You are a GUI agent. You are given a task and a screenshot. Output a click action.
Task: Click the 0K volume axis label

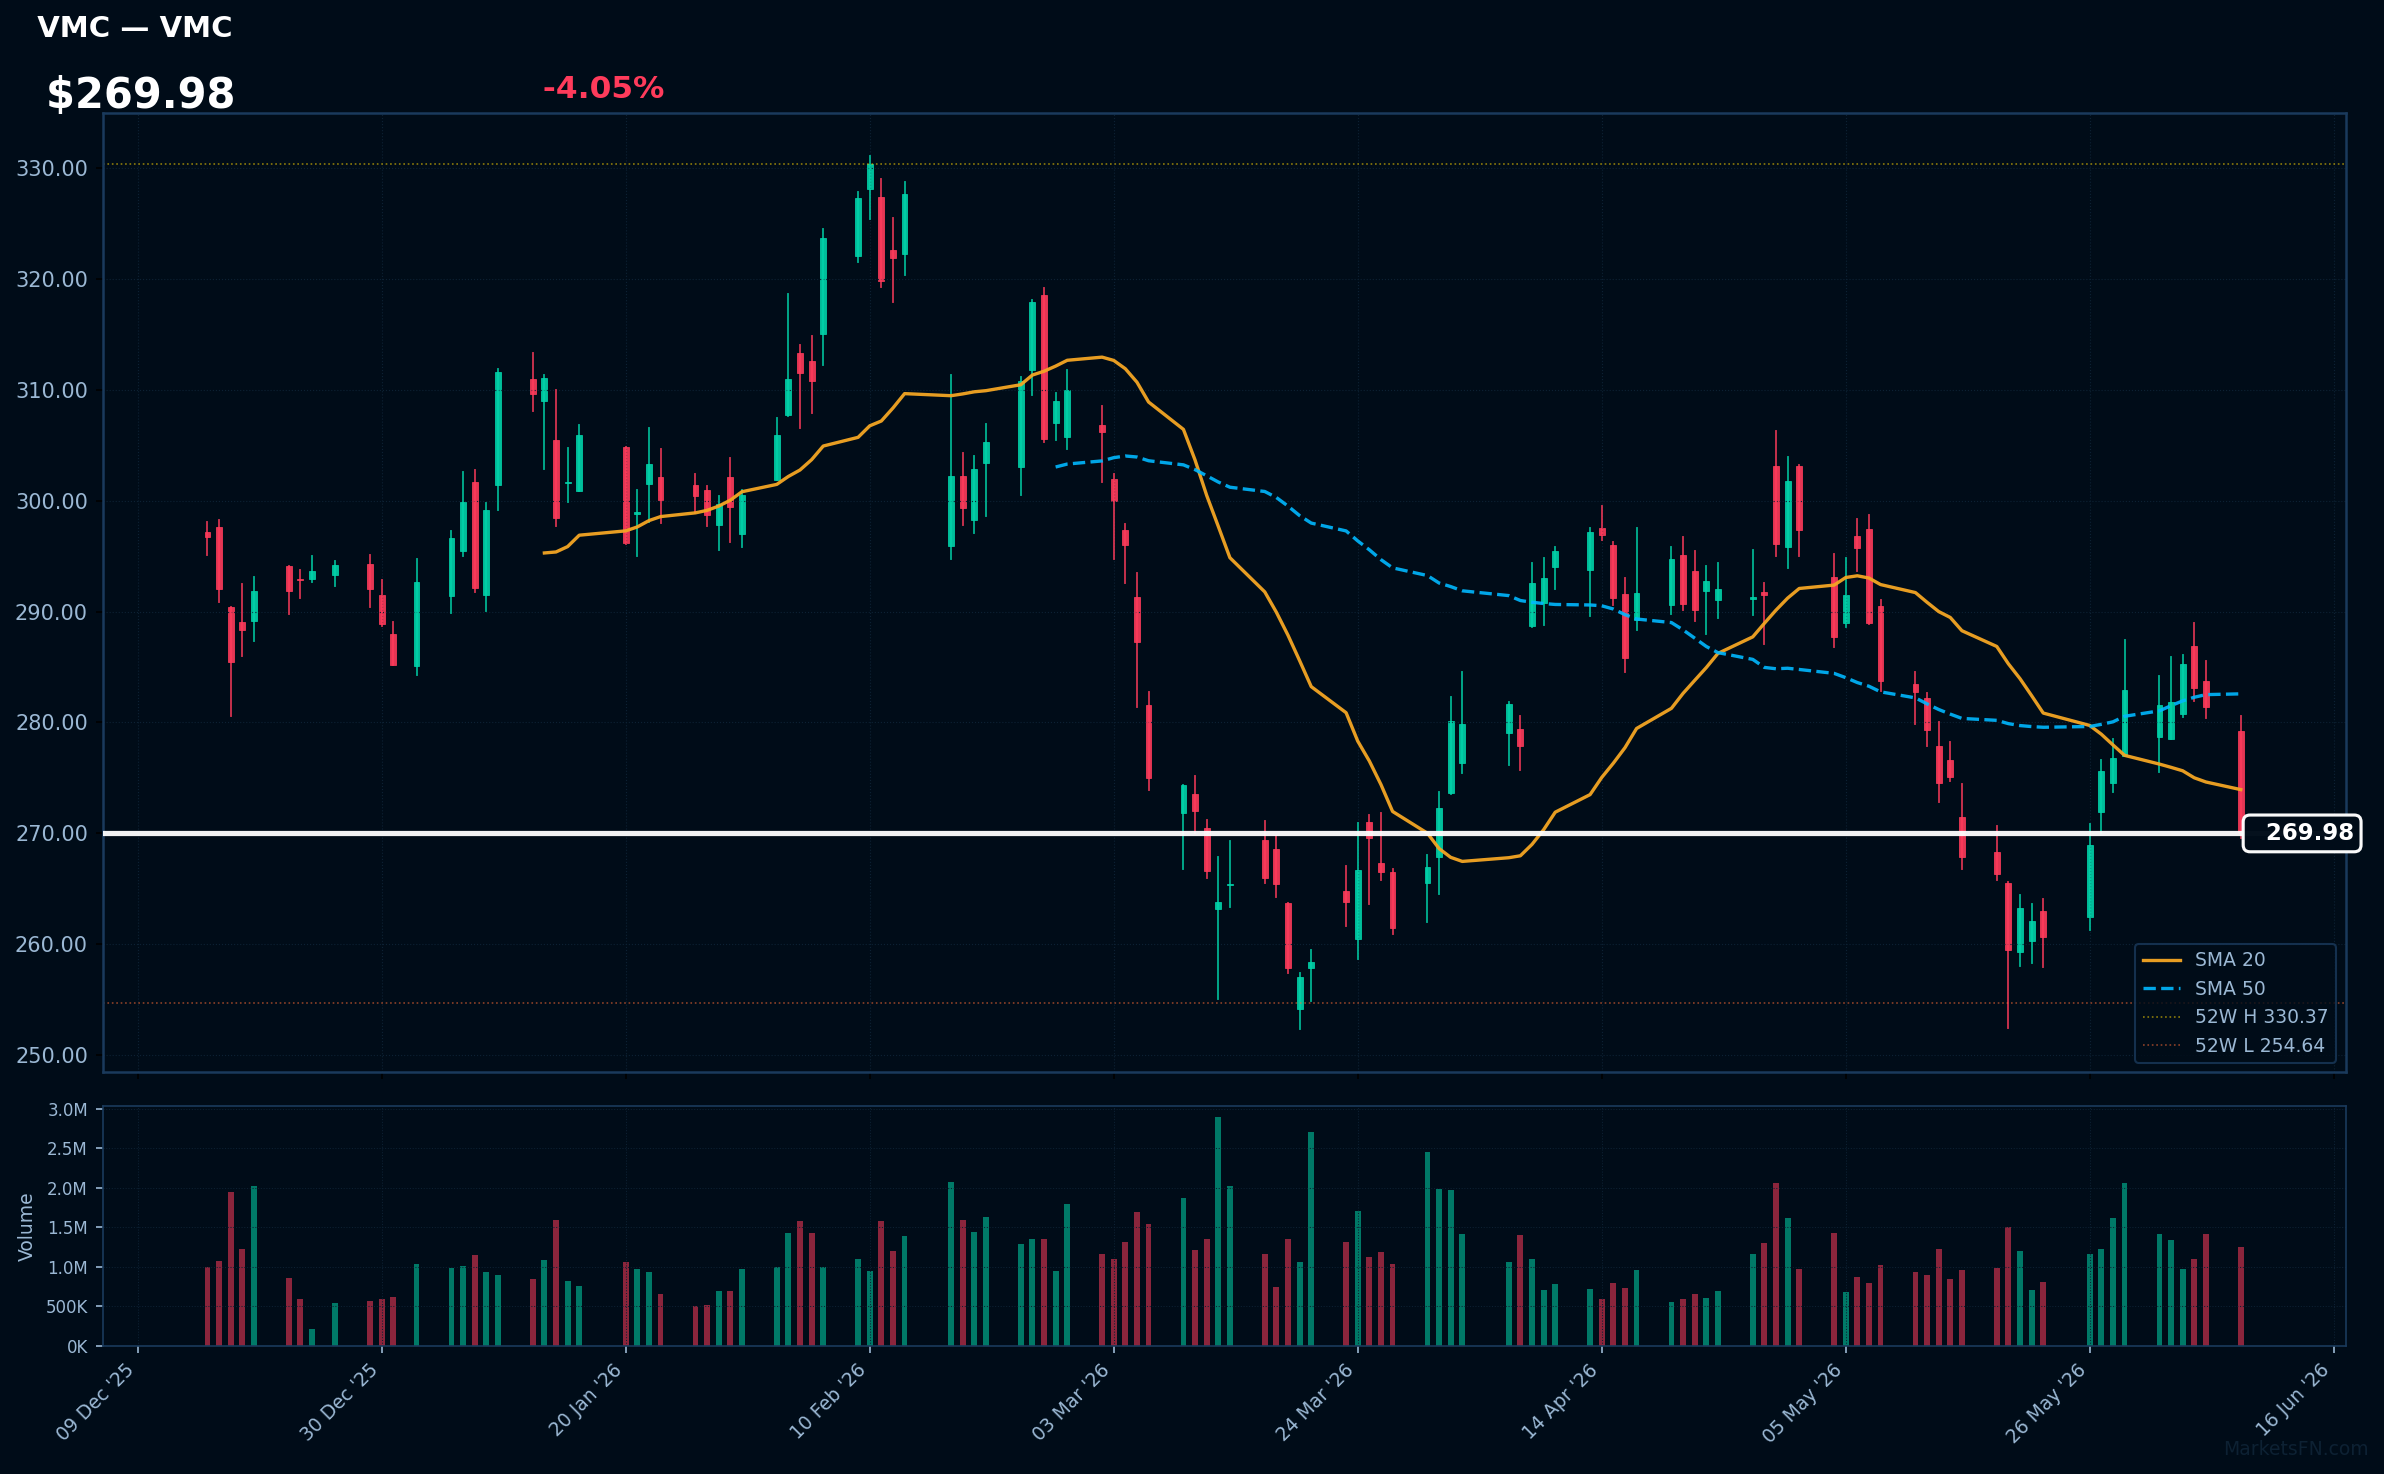pos(77,1347)
